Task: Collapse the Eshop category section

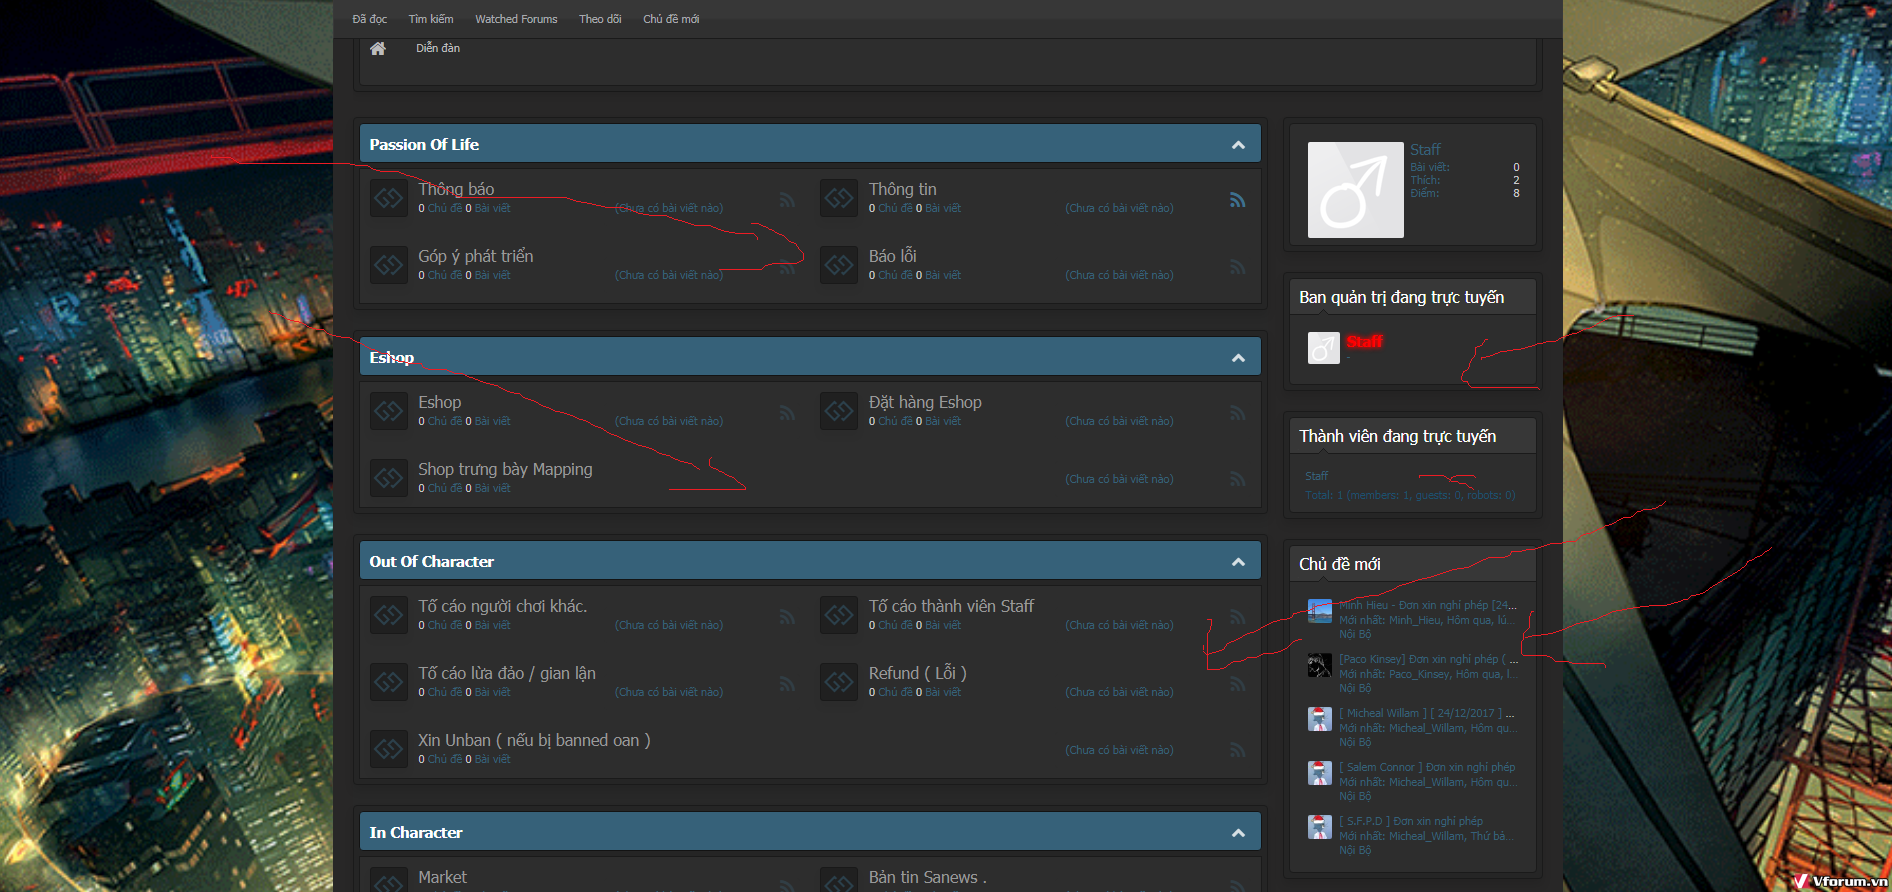Action: 1238,358
